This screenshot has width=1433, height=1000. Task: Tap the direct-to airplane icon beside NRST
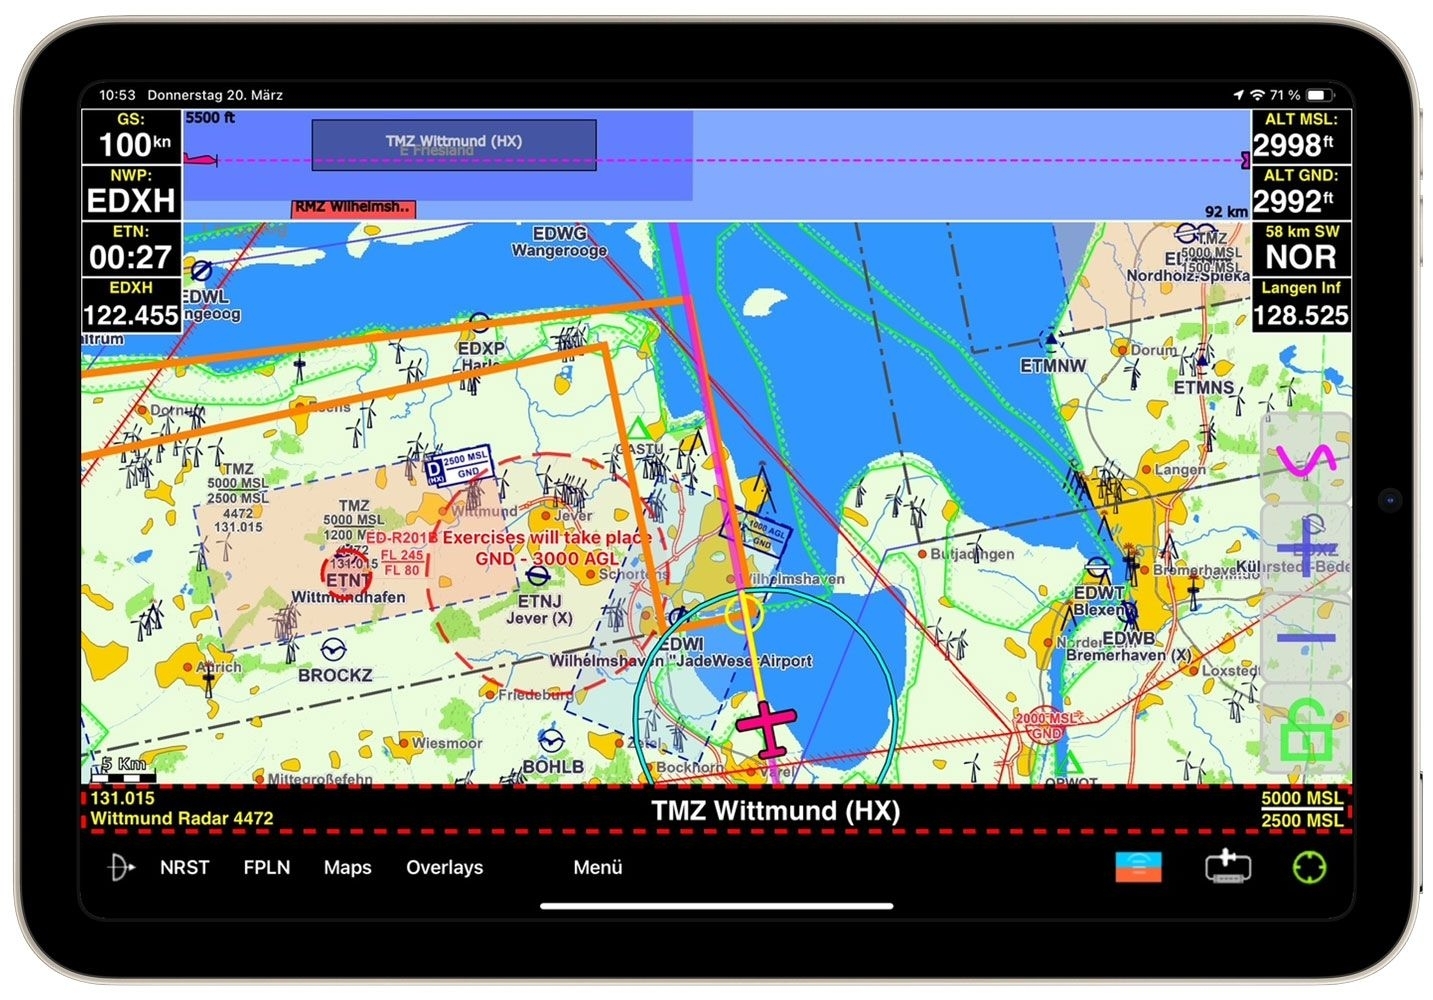coord(119,868)
